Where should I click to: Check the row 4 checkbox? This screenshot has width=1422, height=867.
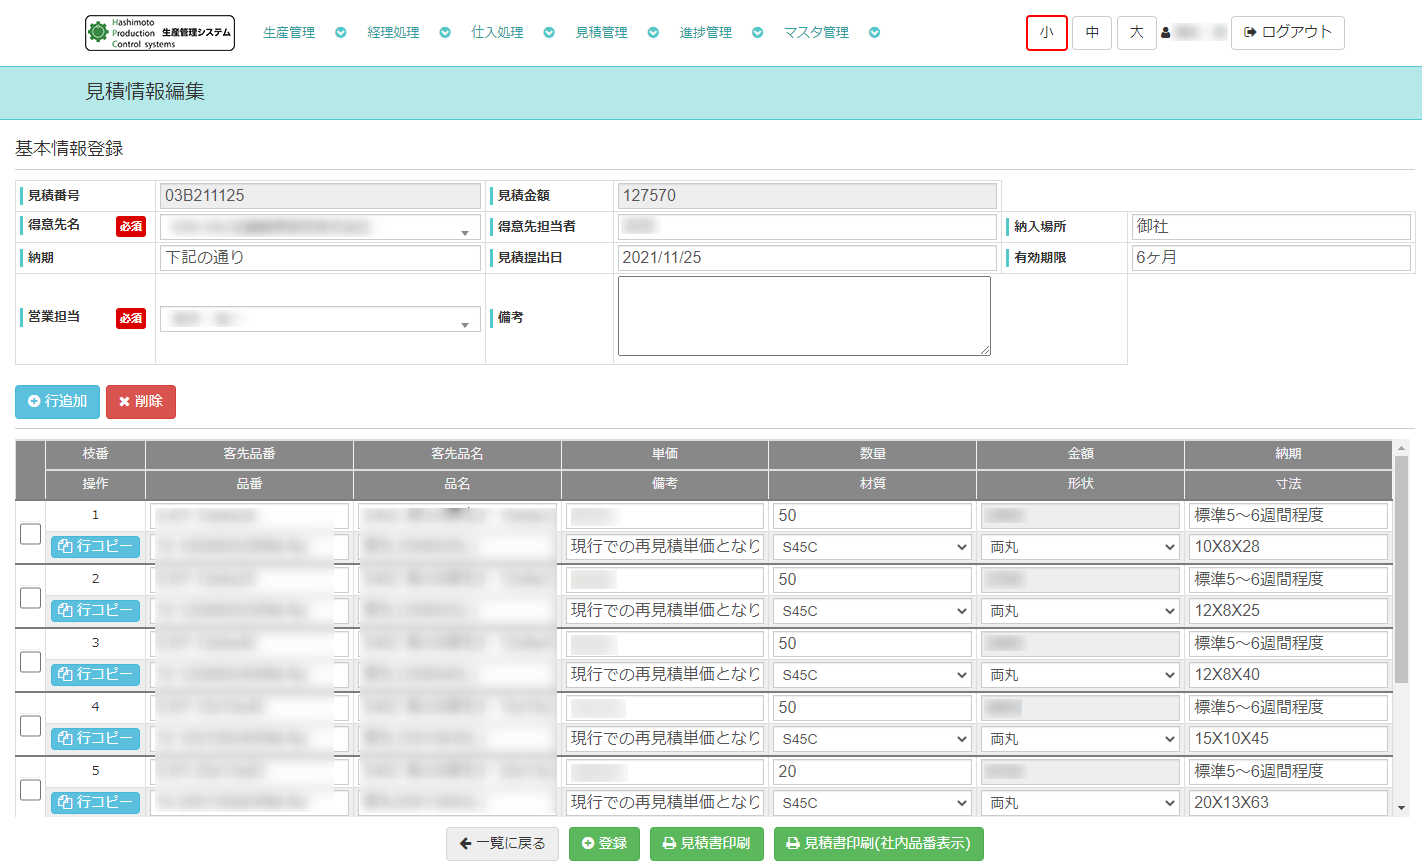31,726
